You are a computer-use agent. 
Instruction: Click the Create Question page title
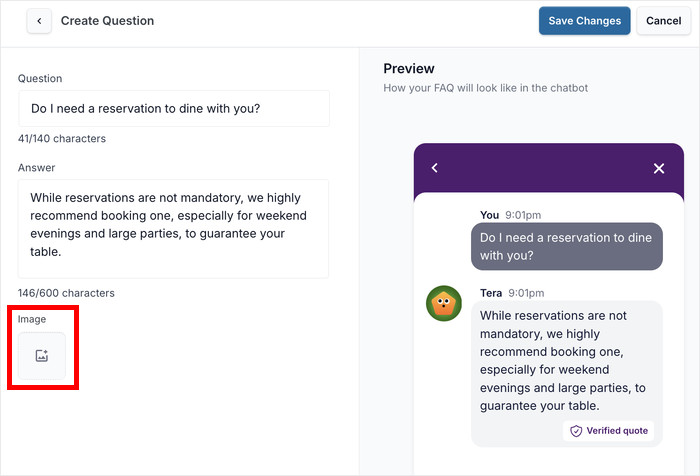click(107, 21)
